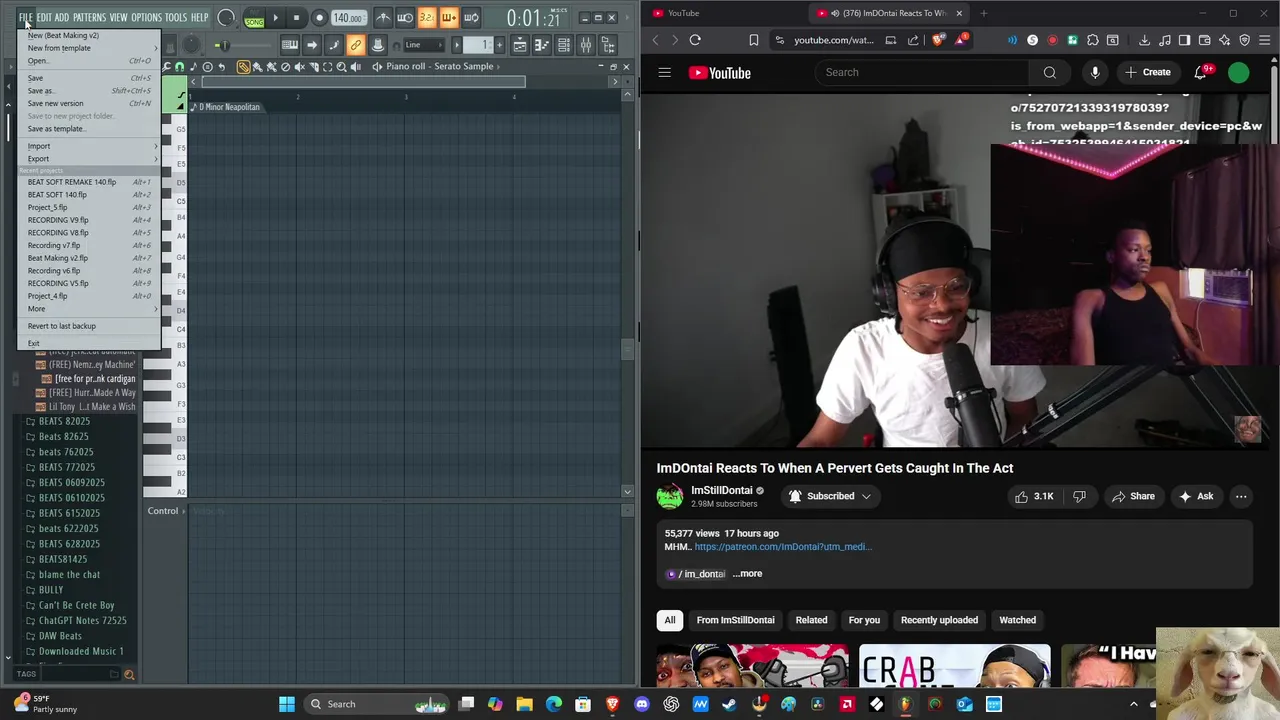Click the typing keyboard to piano icon

pos(290,45)
